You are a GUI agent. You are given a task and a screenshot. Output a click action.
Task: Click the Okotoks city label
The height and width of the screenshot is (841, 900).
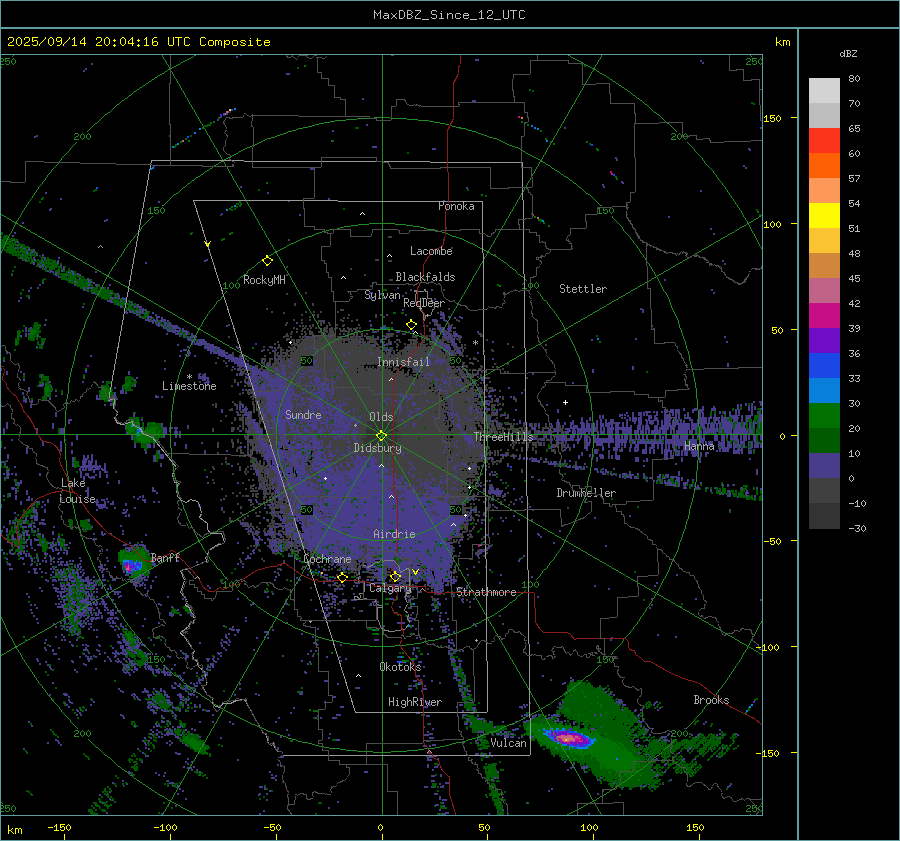click(x=400, y=666)
